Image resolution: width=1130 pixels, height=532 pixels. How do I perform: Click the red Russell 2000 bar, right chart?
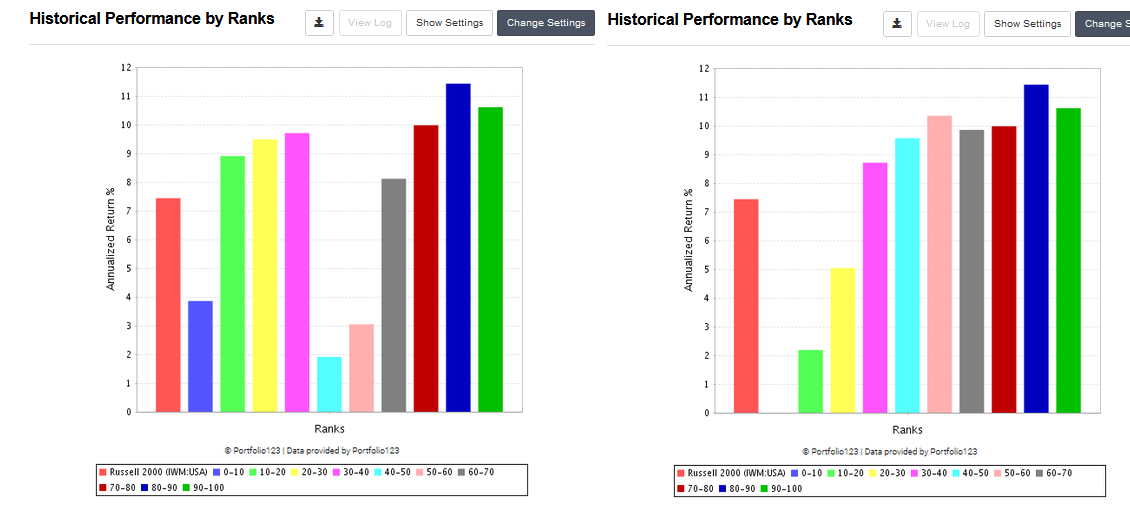pos(747,306)
